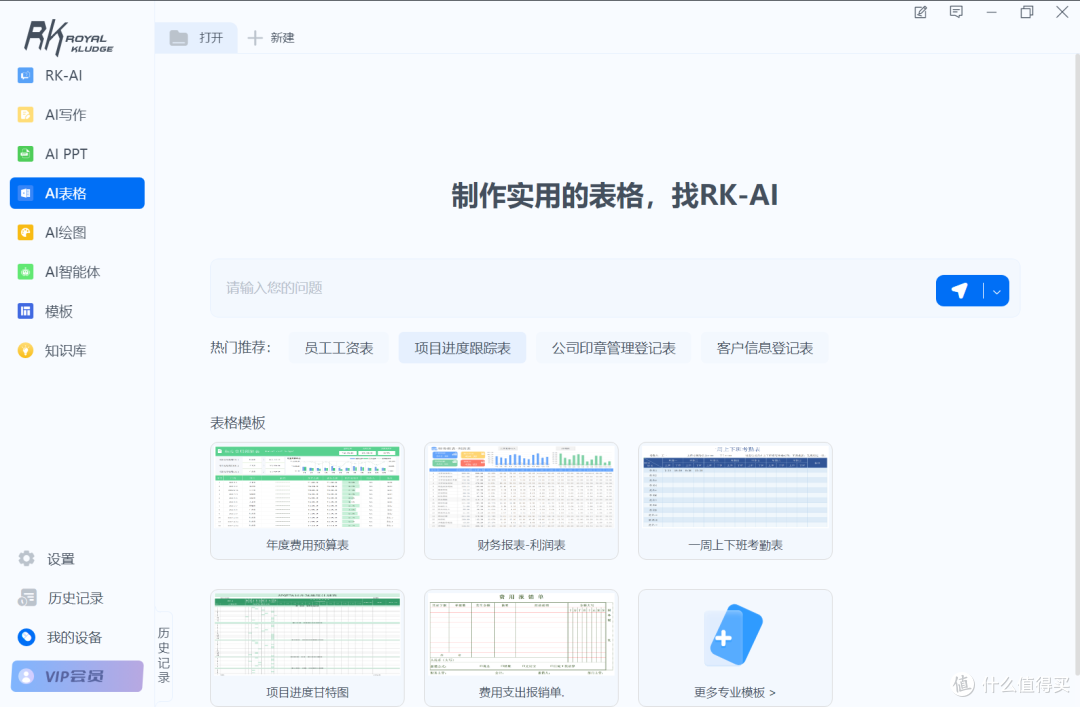
Task: Choose the 公司印章管理登记表 suggestion
Action: tap(614, 348)
